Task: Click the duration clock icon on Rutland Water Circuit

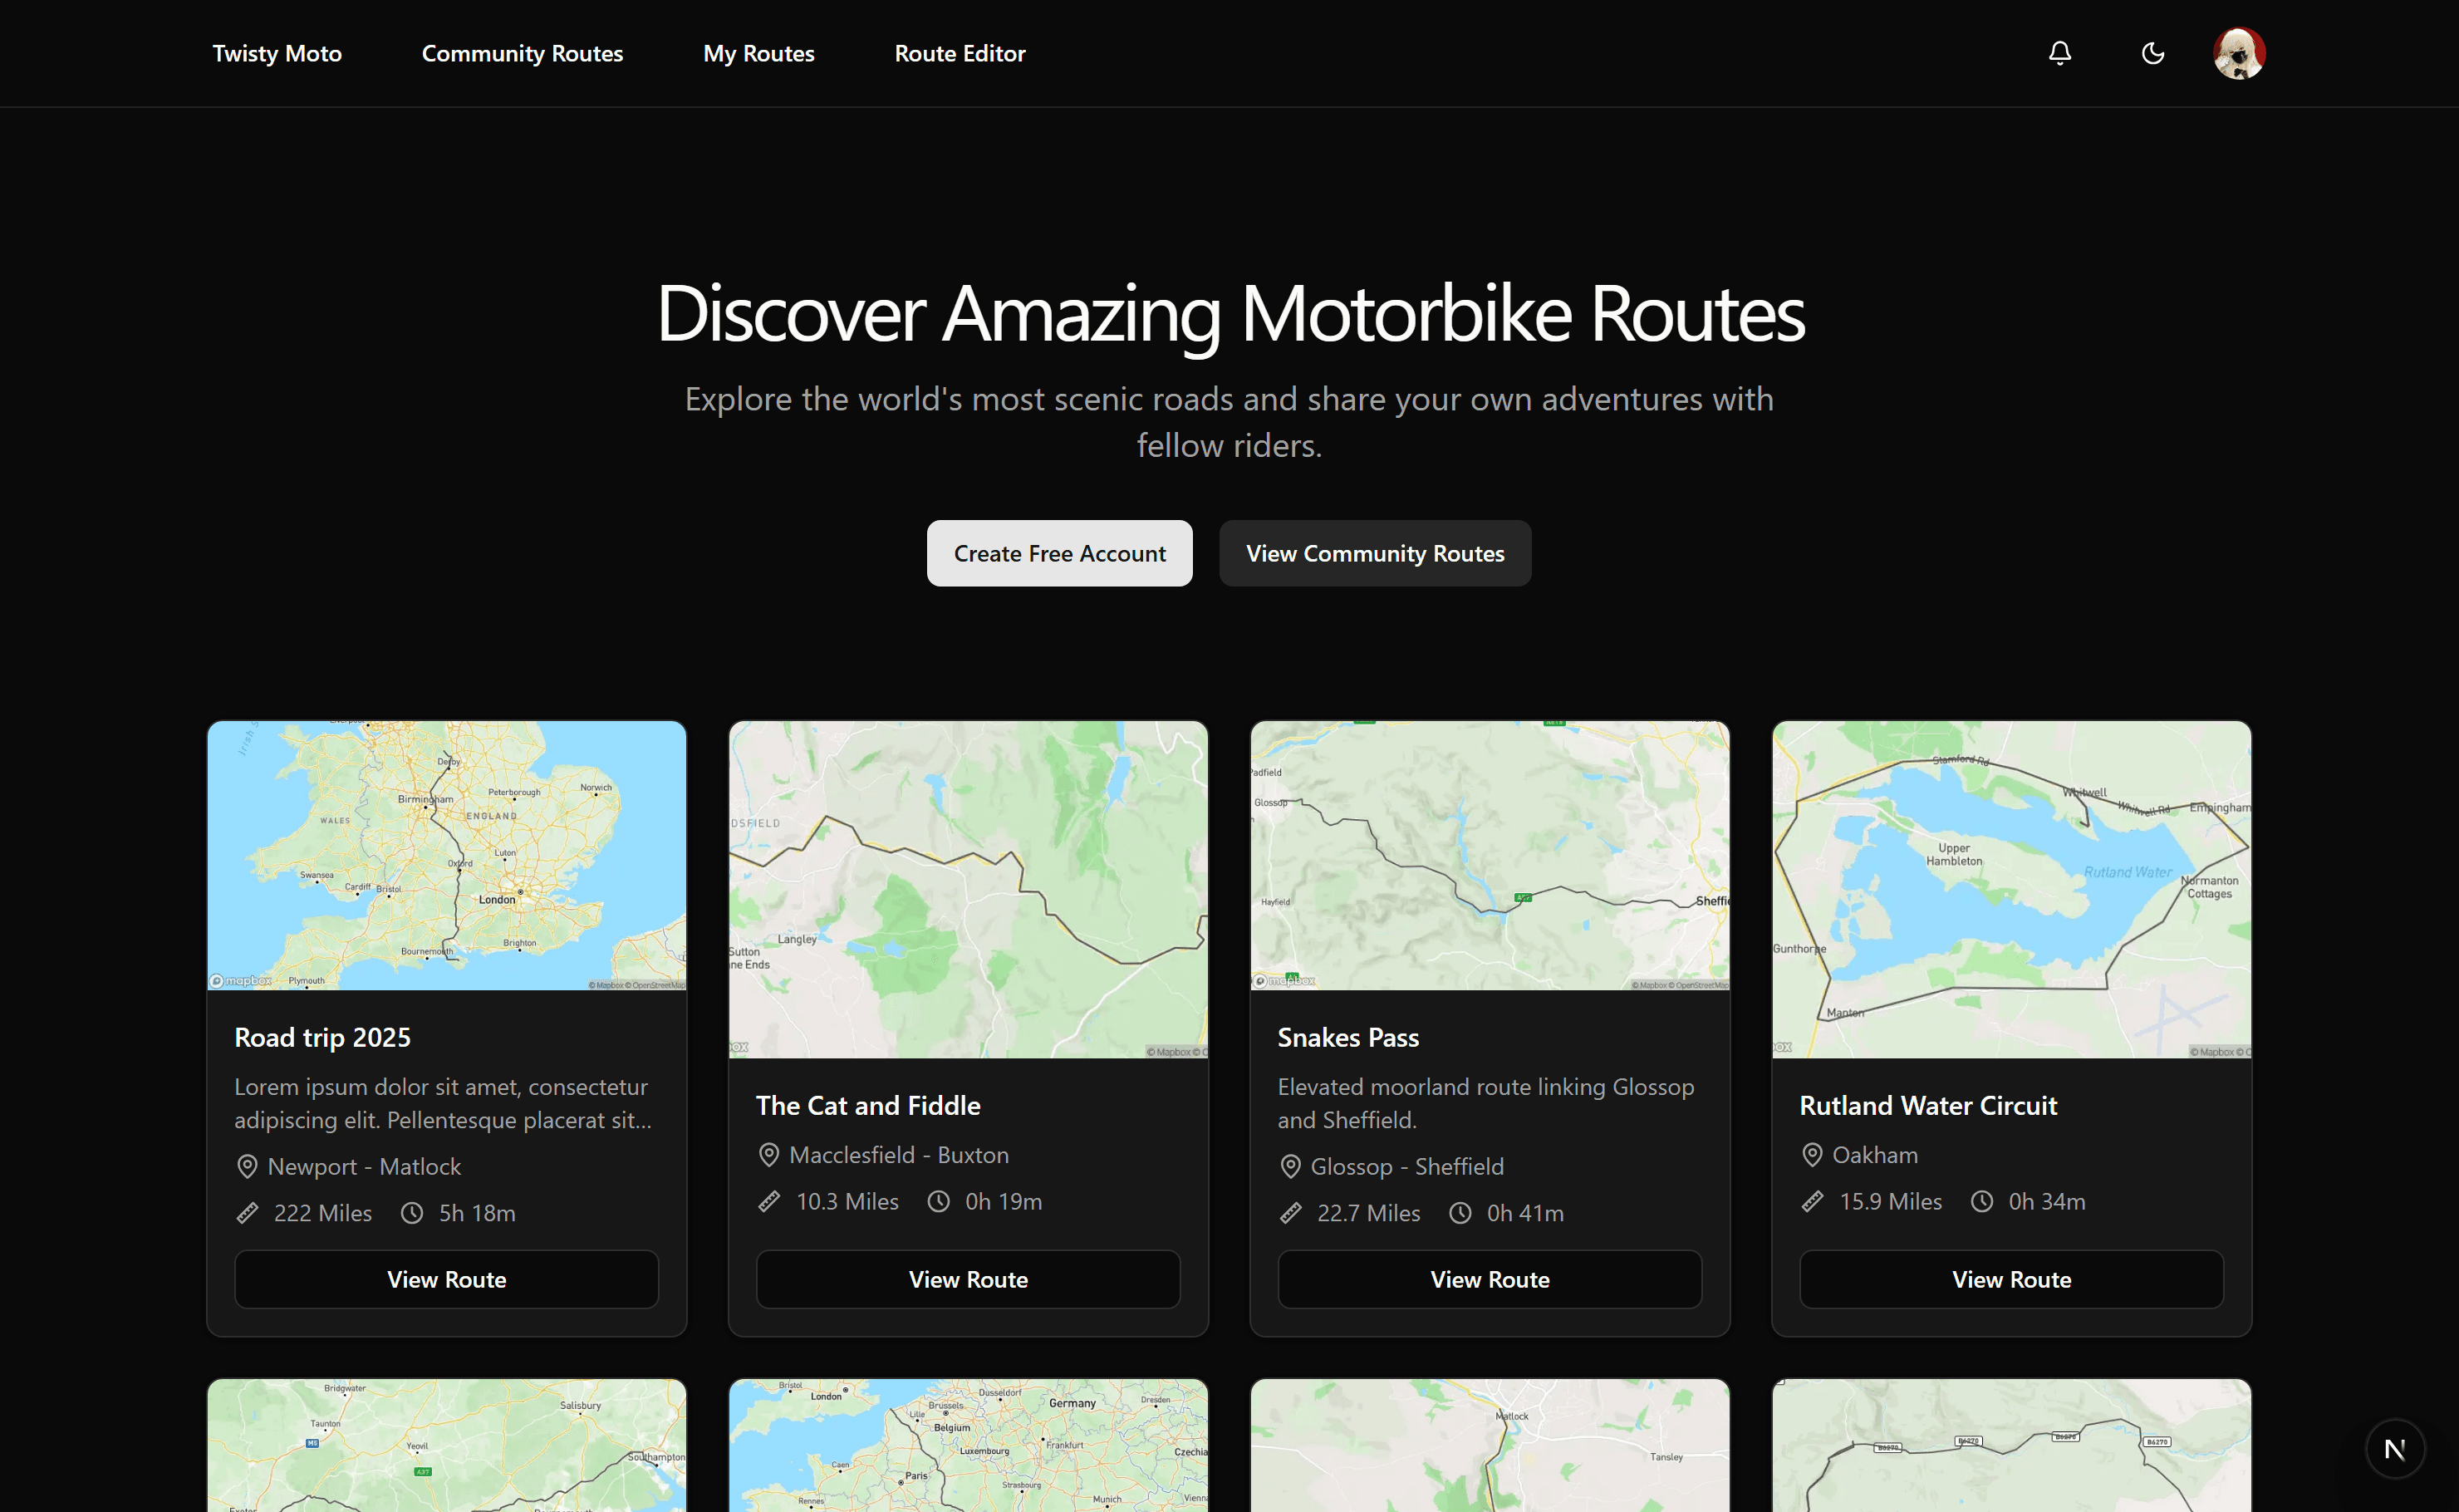Action: click(x=1983, y=1202)
